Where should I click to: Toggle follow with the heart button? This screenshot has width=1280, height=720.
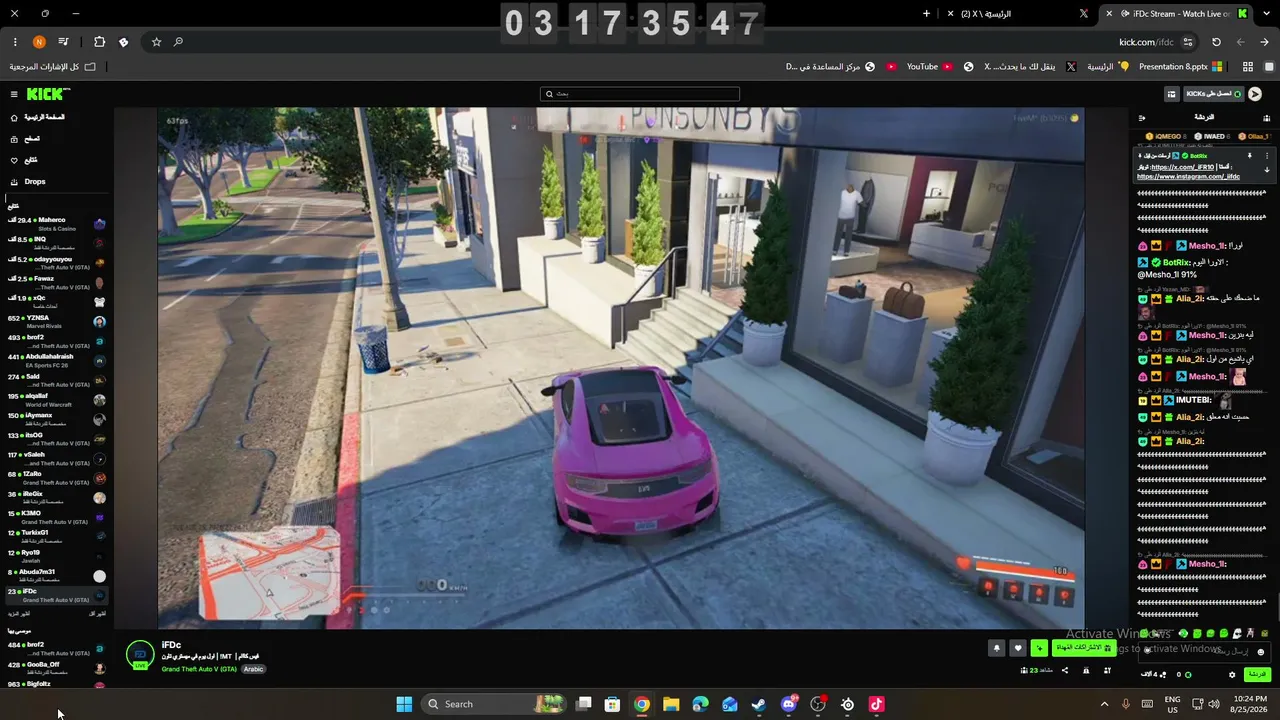click(x=1018, y=648)
